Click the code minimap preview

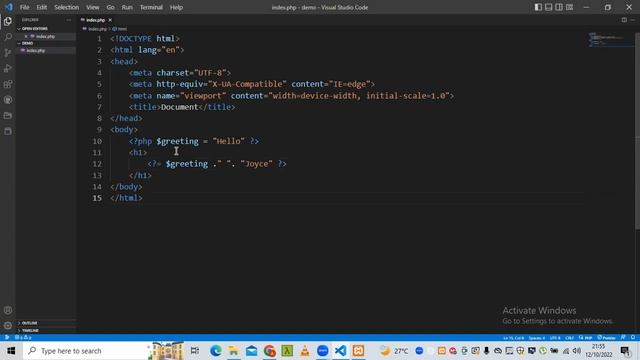(x=610, y=40)
